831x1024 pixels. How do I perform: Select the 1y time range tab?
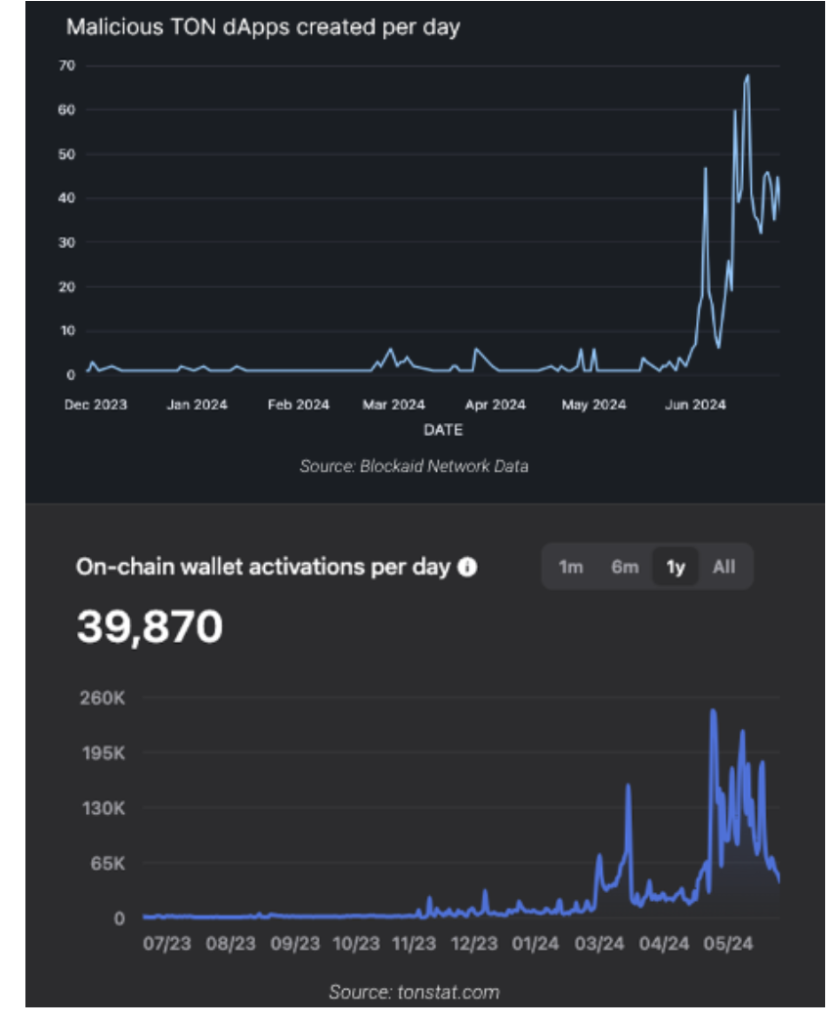(x=676, y=567)
